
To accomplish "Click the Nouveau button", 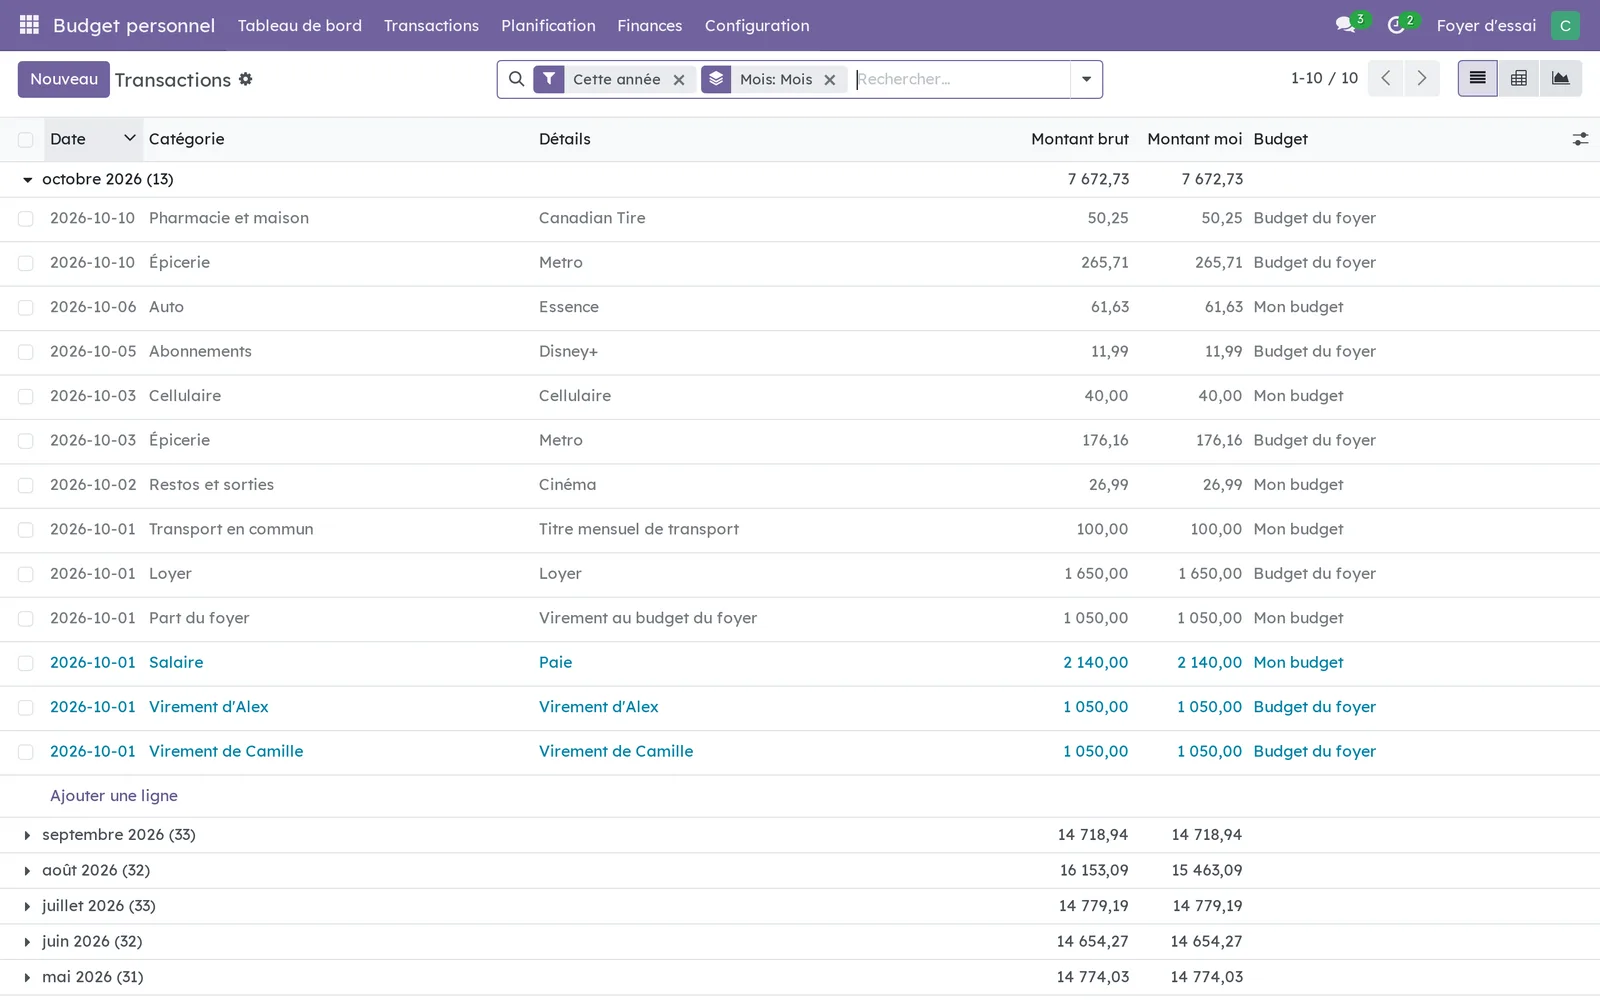I will pos(64,79).
